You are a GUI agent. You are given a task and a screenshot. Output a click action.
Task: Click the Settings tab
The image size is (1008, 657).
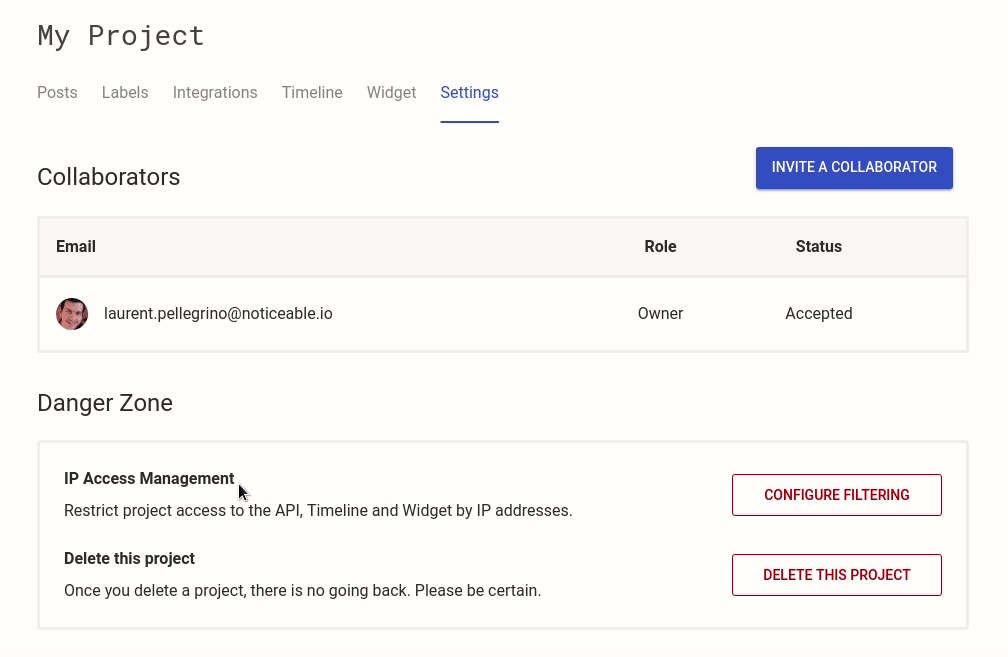(x=469, y=93)
